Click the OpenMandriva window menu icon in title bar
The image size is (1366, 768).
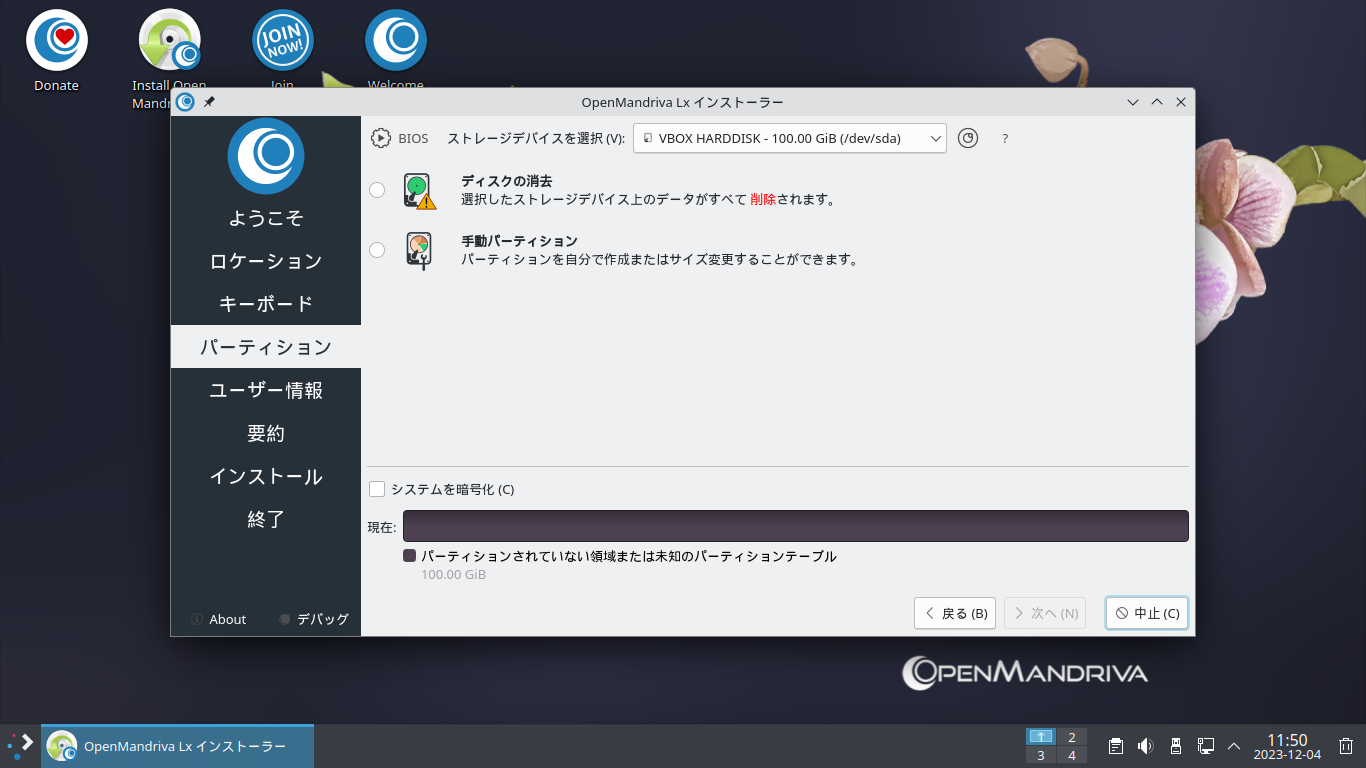pos(185,102)
